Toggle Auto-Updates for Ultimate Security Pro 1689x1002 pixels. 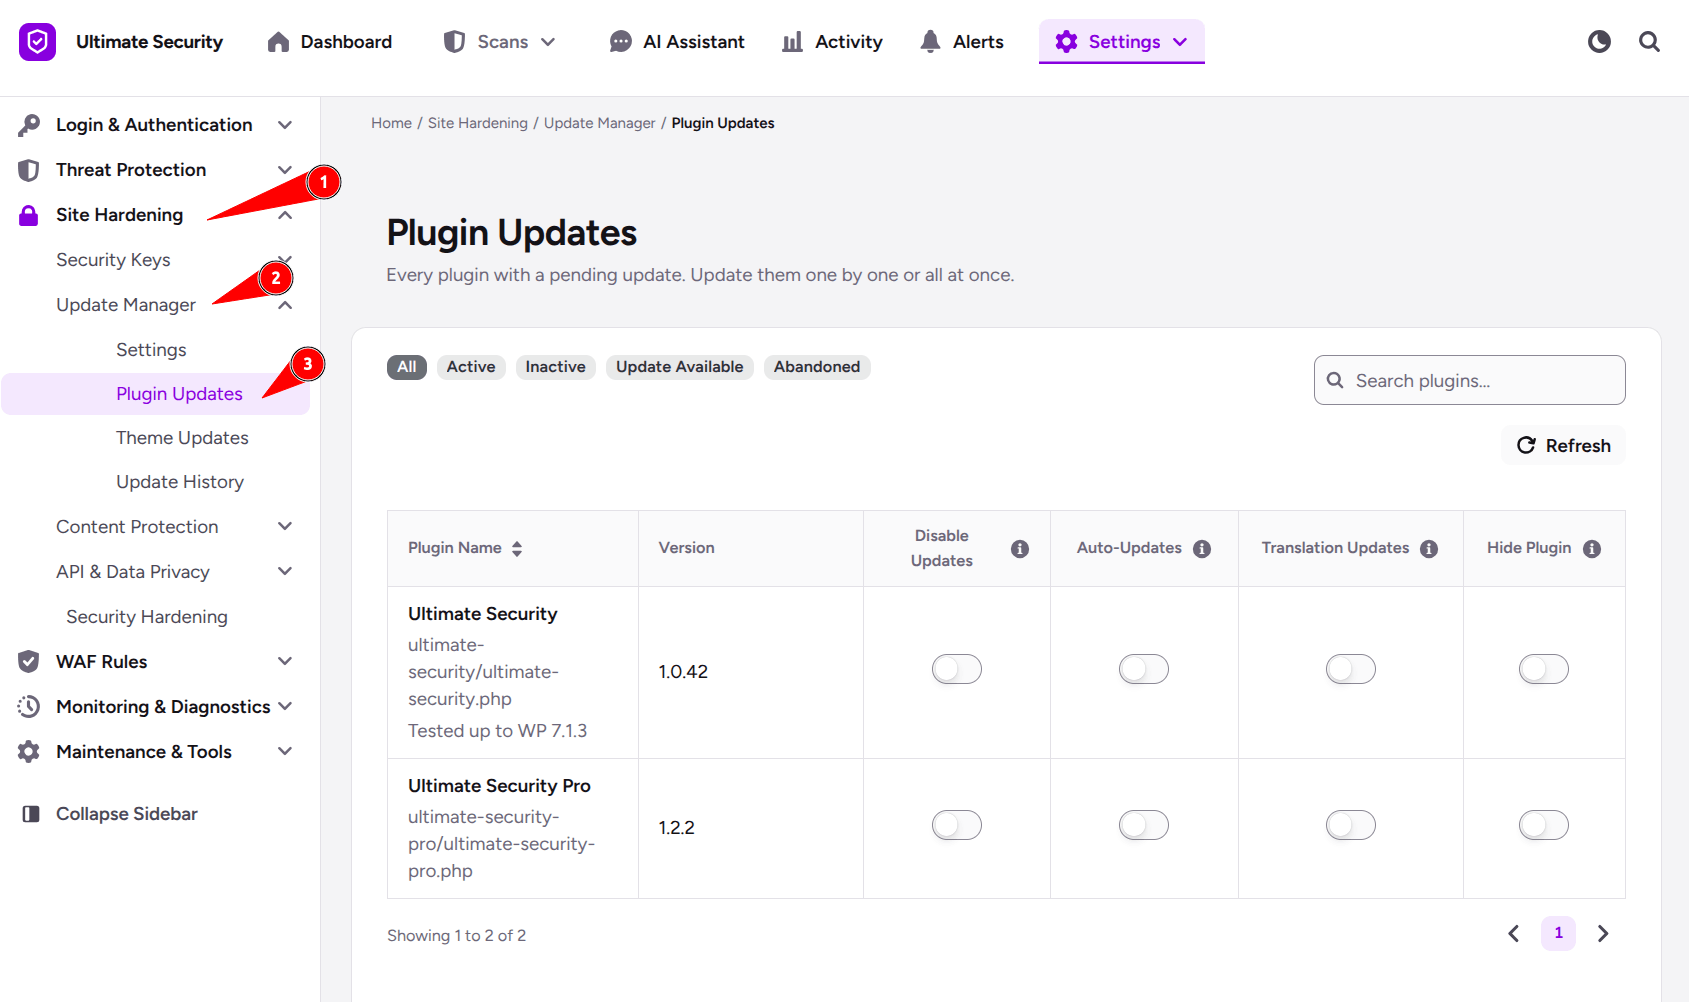click(x=1144, y=825)
